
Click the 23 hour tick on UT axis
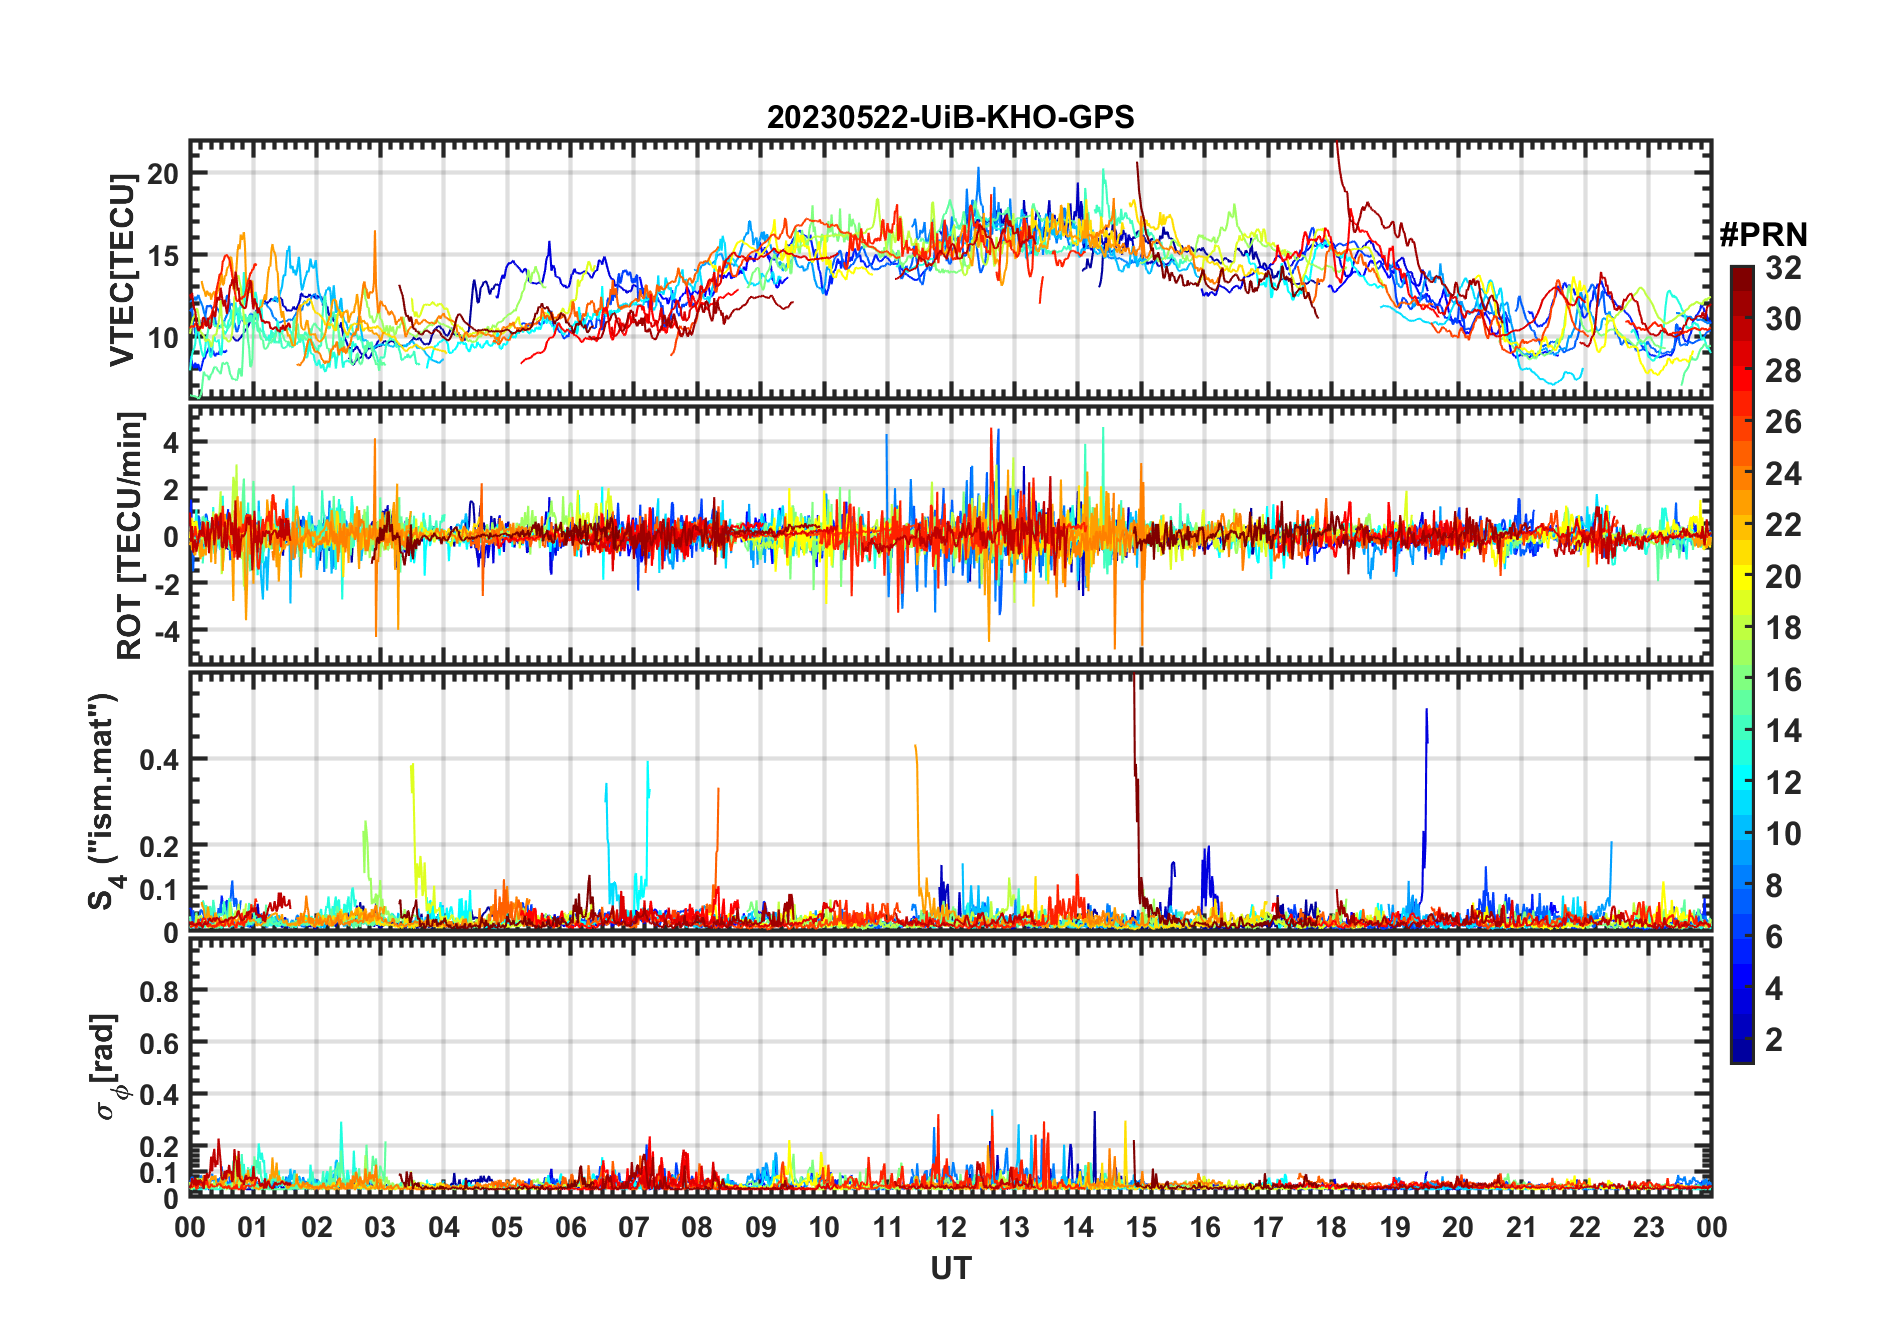[1648, 1227]
